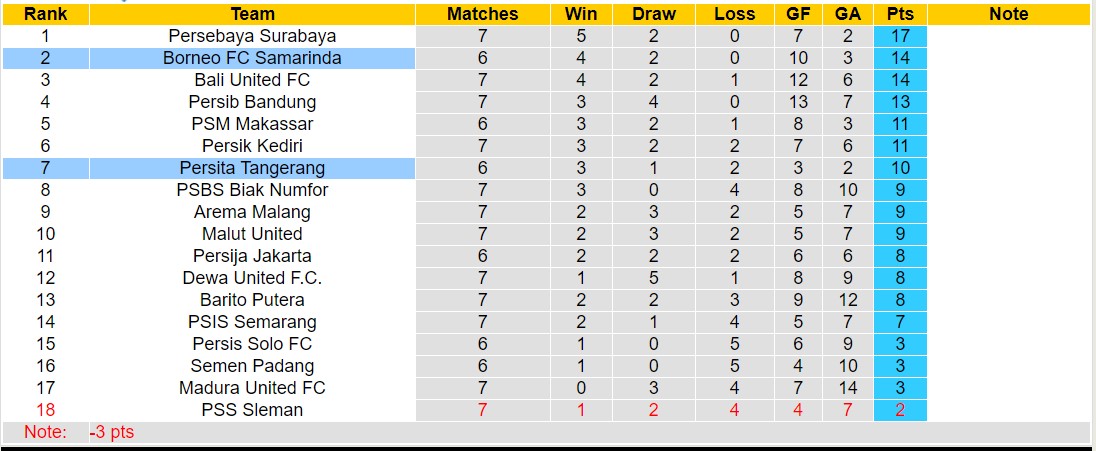Image resolution: width=1096 pixels, height=451 pixels.
Task: Click PSS Sleman's red points cell
Action: coord(900,410)
